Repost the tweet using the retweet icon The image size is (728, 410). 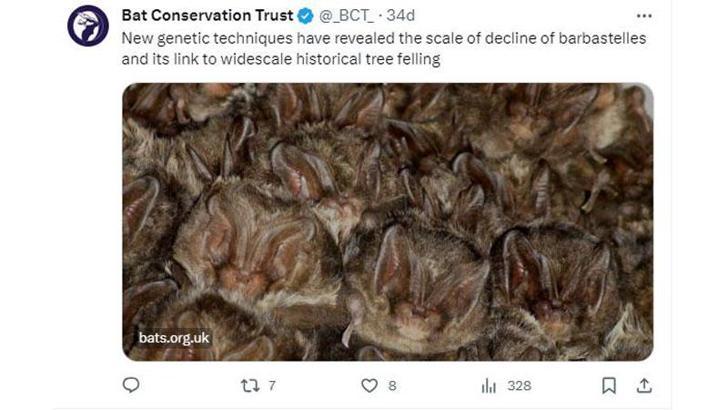point(251,385)
